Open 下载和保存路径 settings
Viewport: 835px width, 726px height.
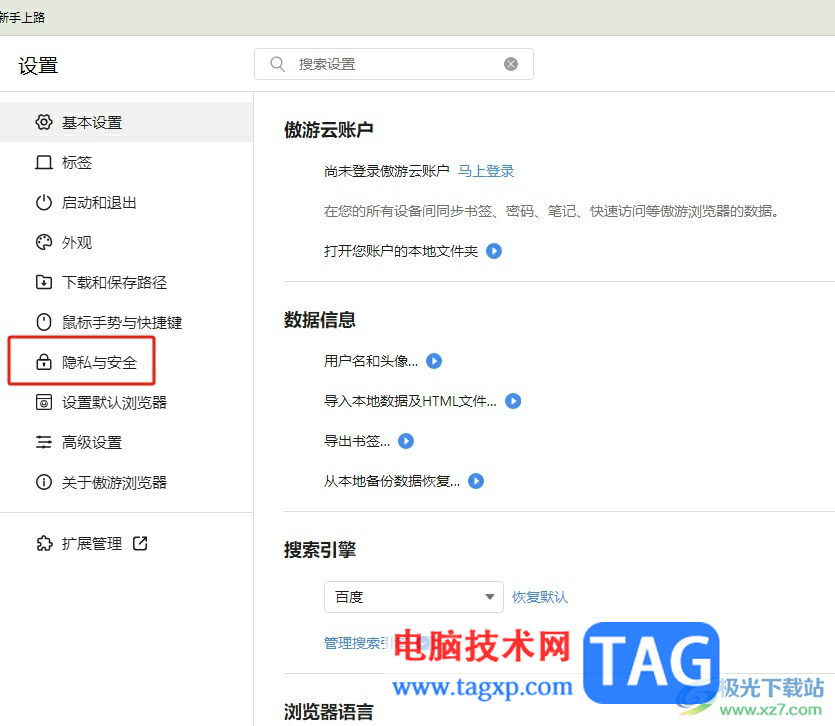(x=126, y=282)
